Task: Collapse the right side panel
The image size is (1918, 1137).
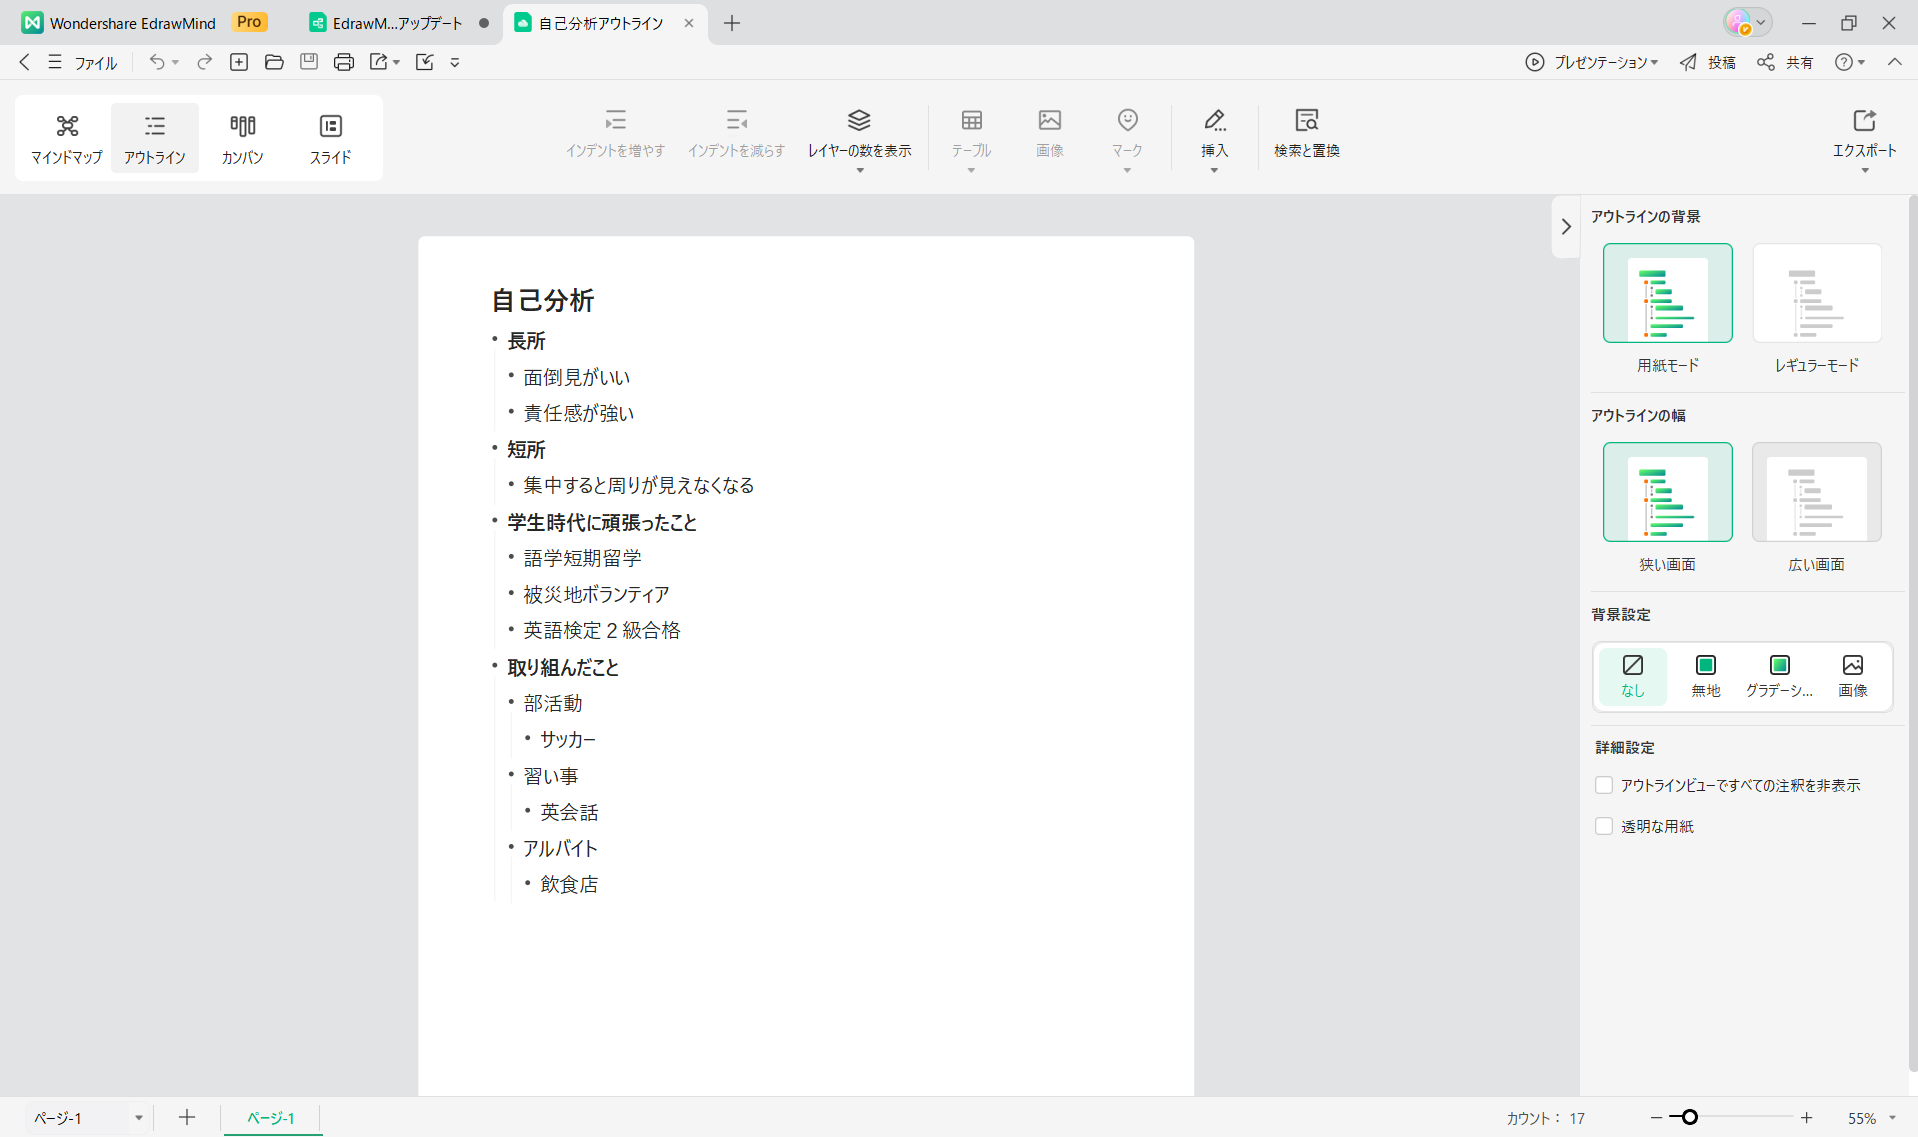Action: click(x=1566, y=227)
